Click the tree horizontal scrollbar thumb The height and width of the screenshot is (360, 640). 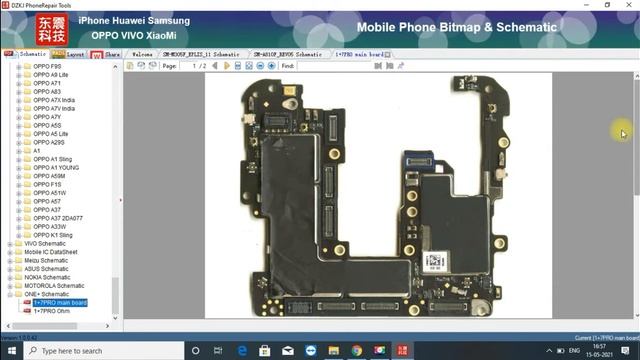44,326
